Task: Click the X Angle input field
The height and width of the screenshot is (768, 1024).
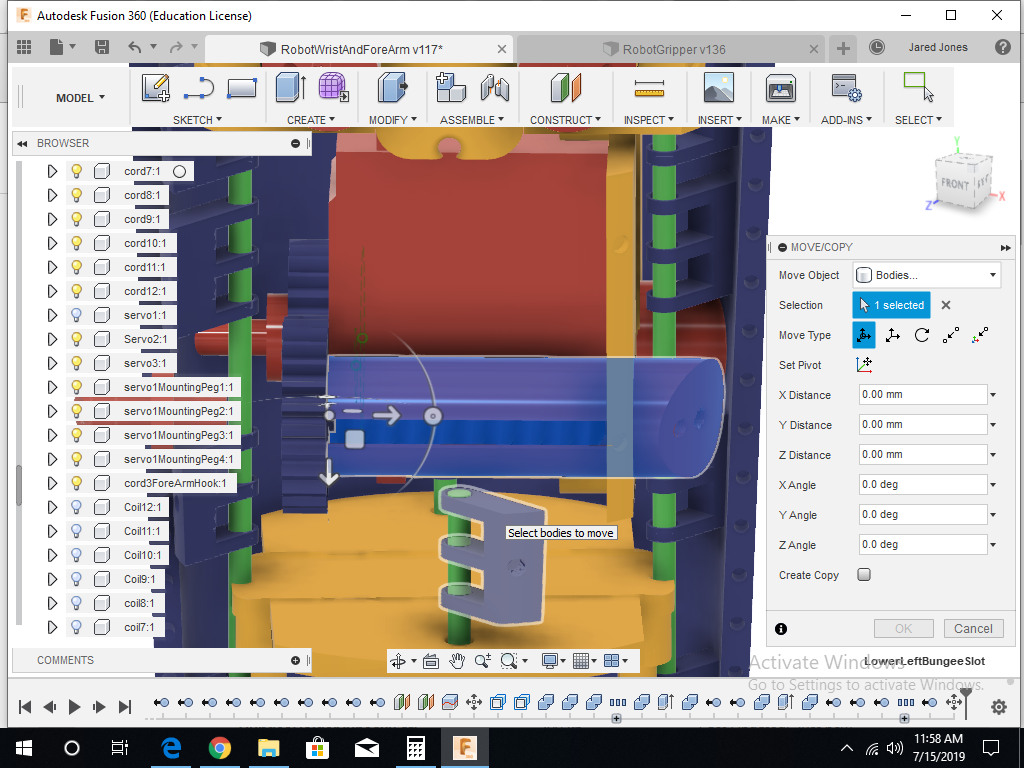Action: 923,485
